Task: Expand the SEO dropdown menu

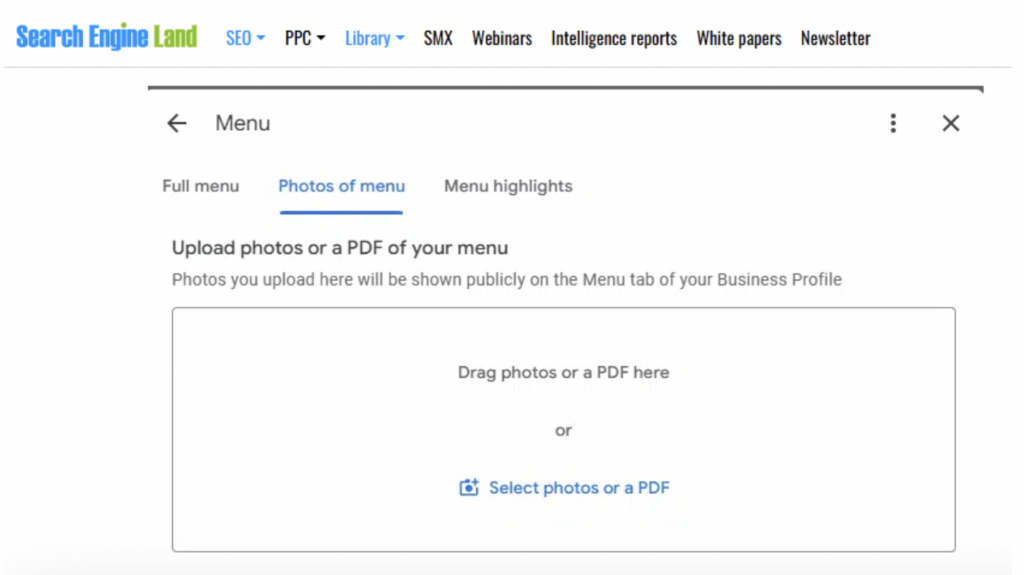Action: pos(245,38)
